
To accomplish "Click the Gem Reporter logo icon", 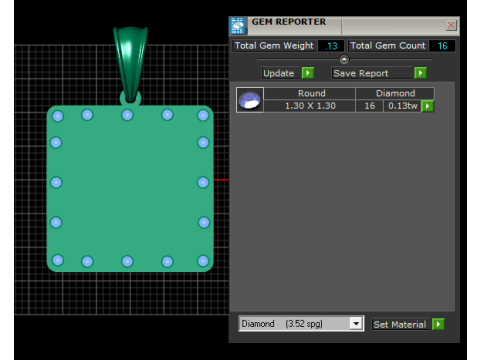I will pos(238,26).
